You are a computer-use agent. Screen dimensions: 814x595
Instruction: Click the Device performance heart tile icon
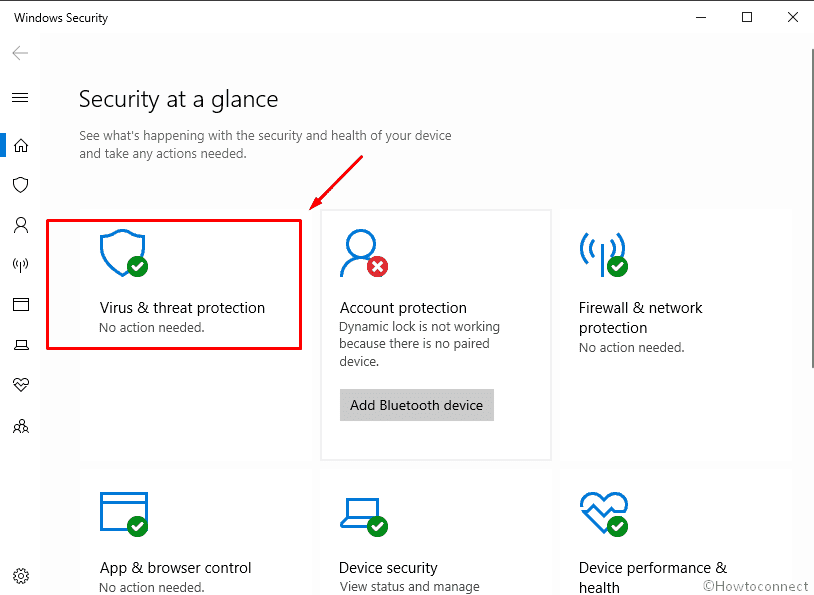[604, 514]
